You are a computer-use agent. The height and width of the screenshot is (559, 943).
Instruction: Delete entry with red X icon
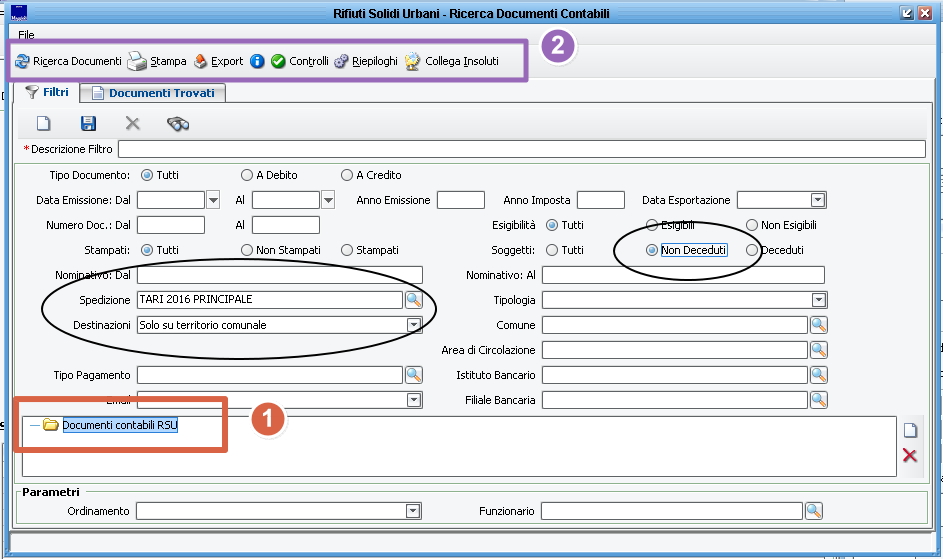coord(909,456)
